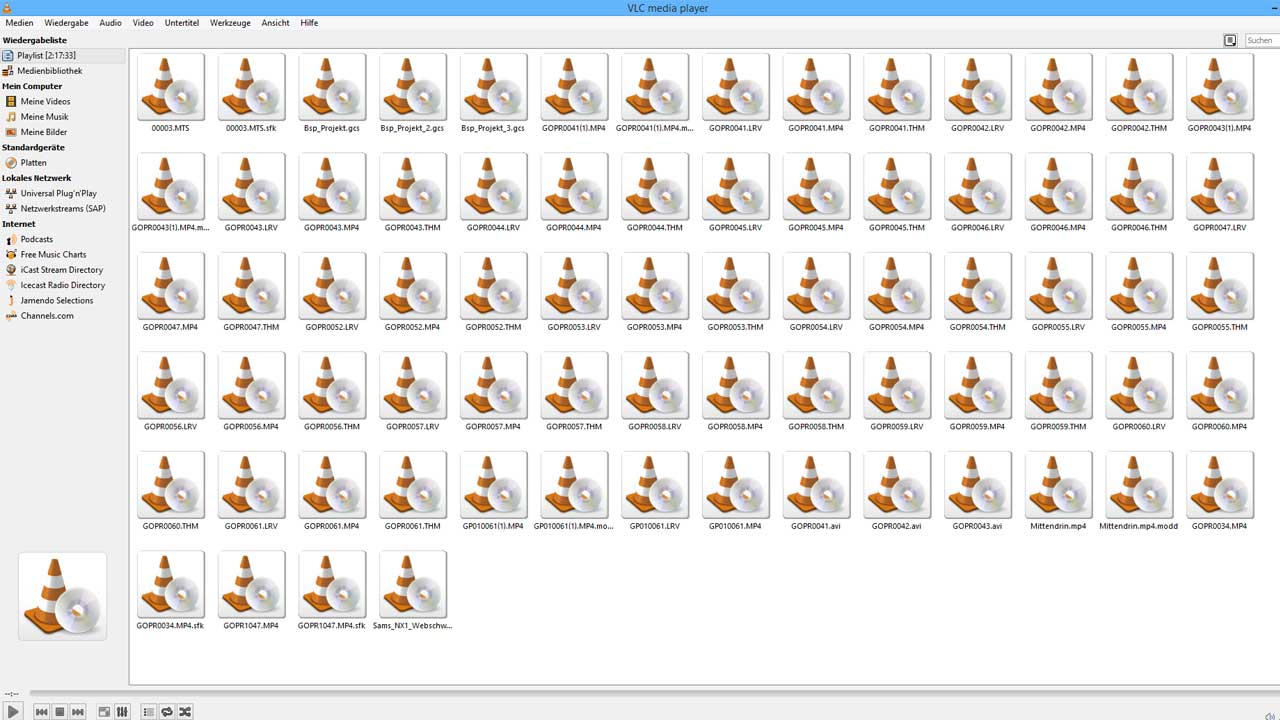The height and width of the screenshot is (720, 1280).
Task: Toggle fullscreen video button
Action: click(104, 712)
